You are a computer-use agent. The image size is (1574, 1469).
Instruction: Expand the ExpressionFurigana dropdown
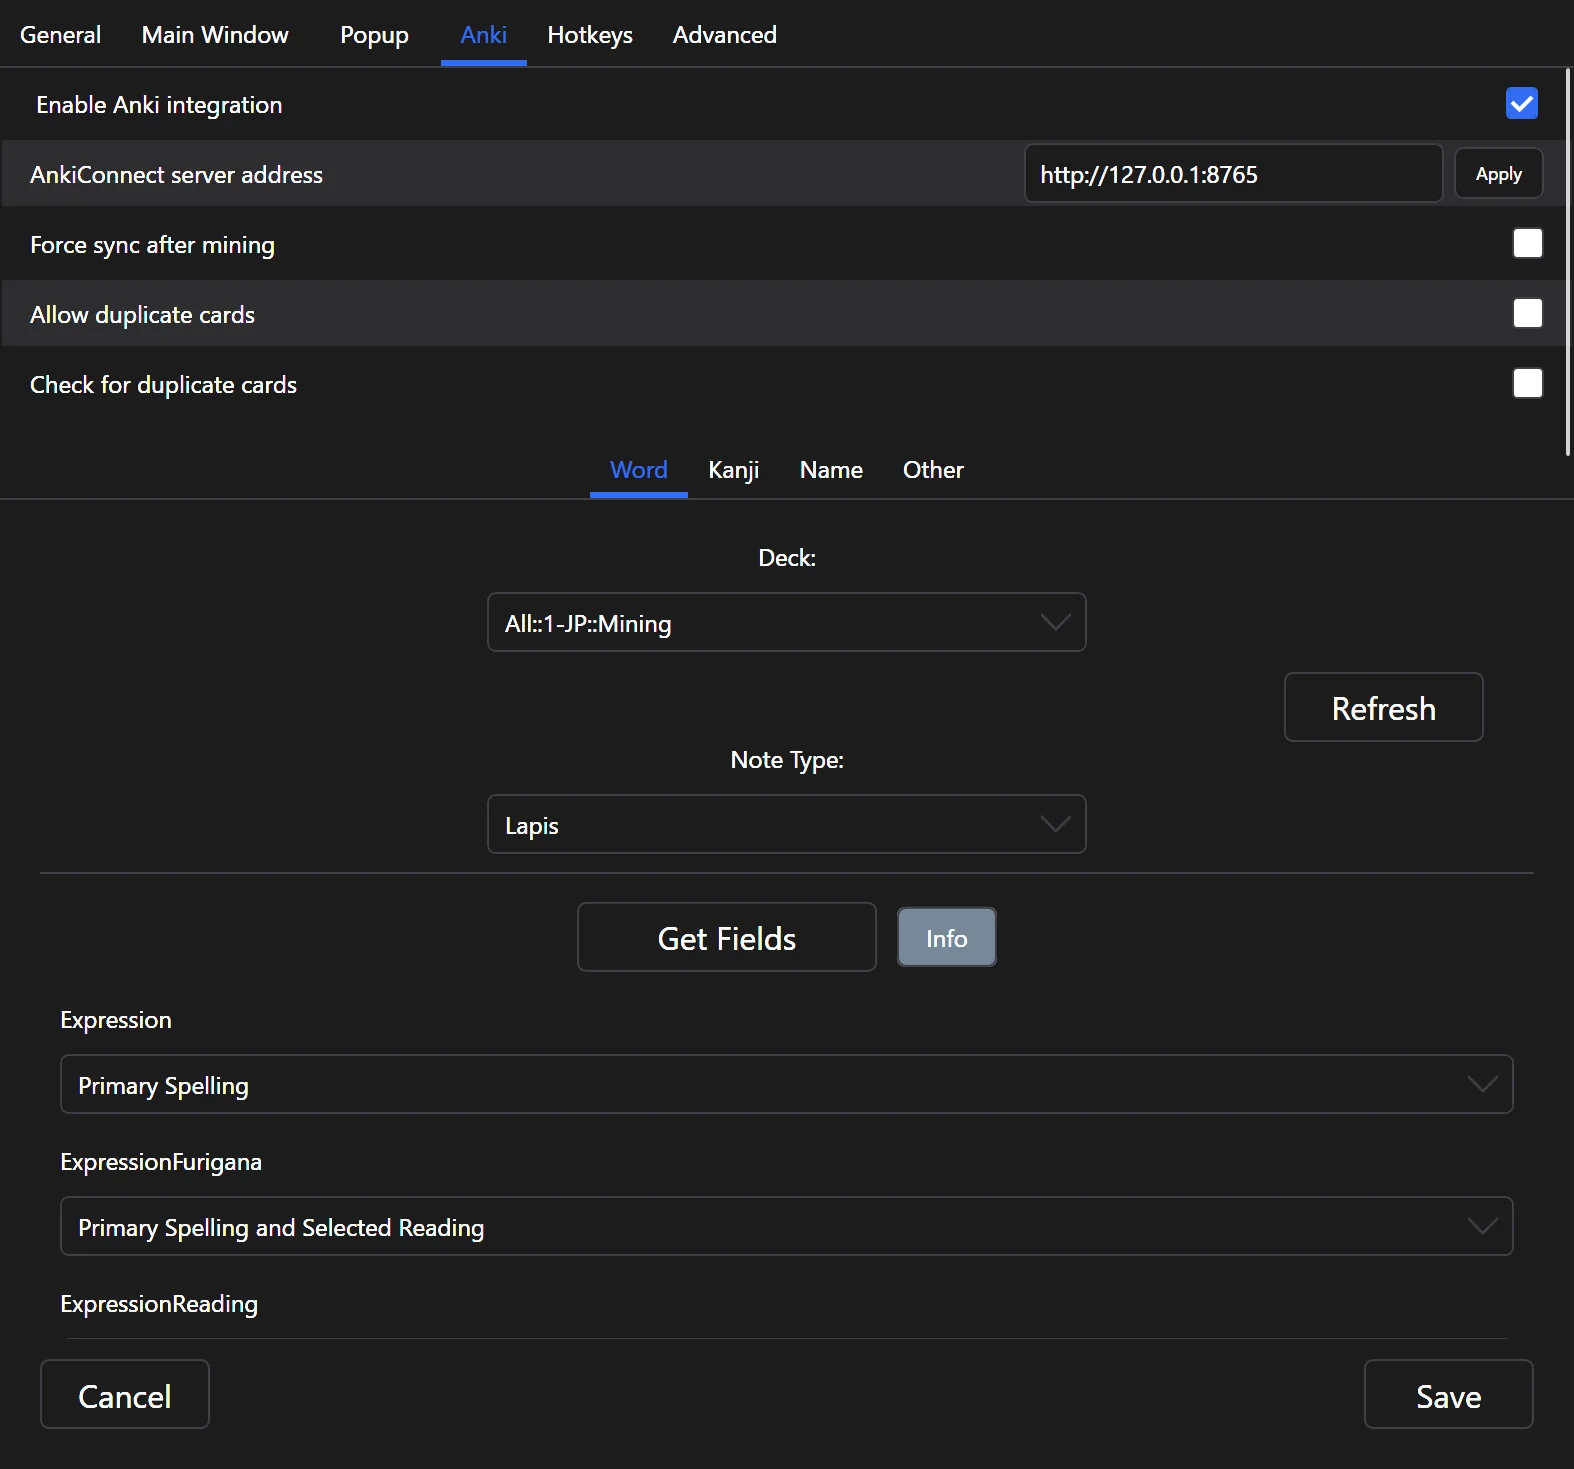pyautogui.click(x=786, y=1227)
